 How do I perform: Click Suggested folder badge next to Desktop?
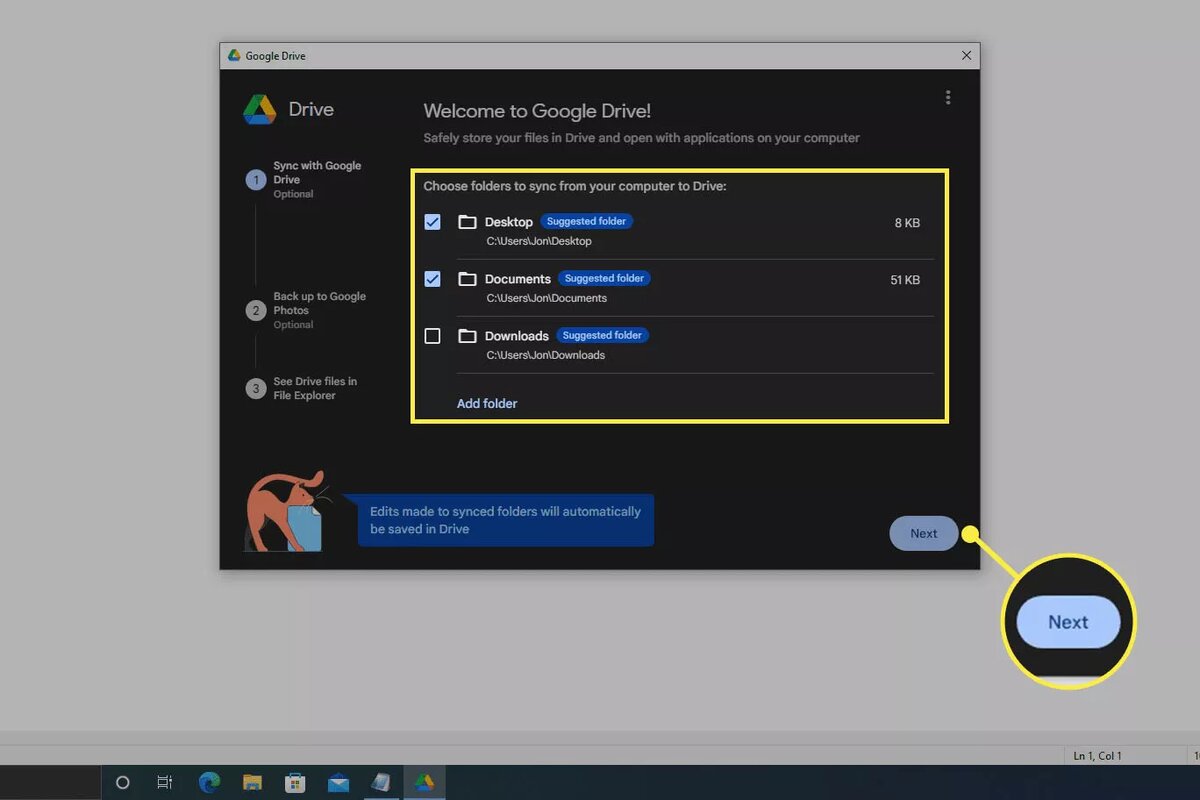pyautogui.click(x=586, y=221)
